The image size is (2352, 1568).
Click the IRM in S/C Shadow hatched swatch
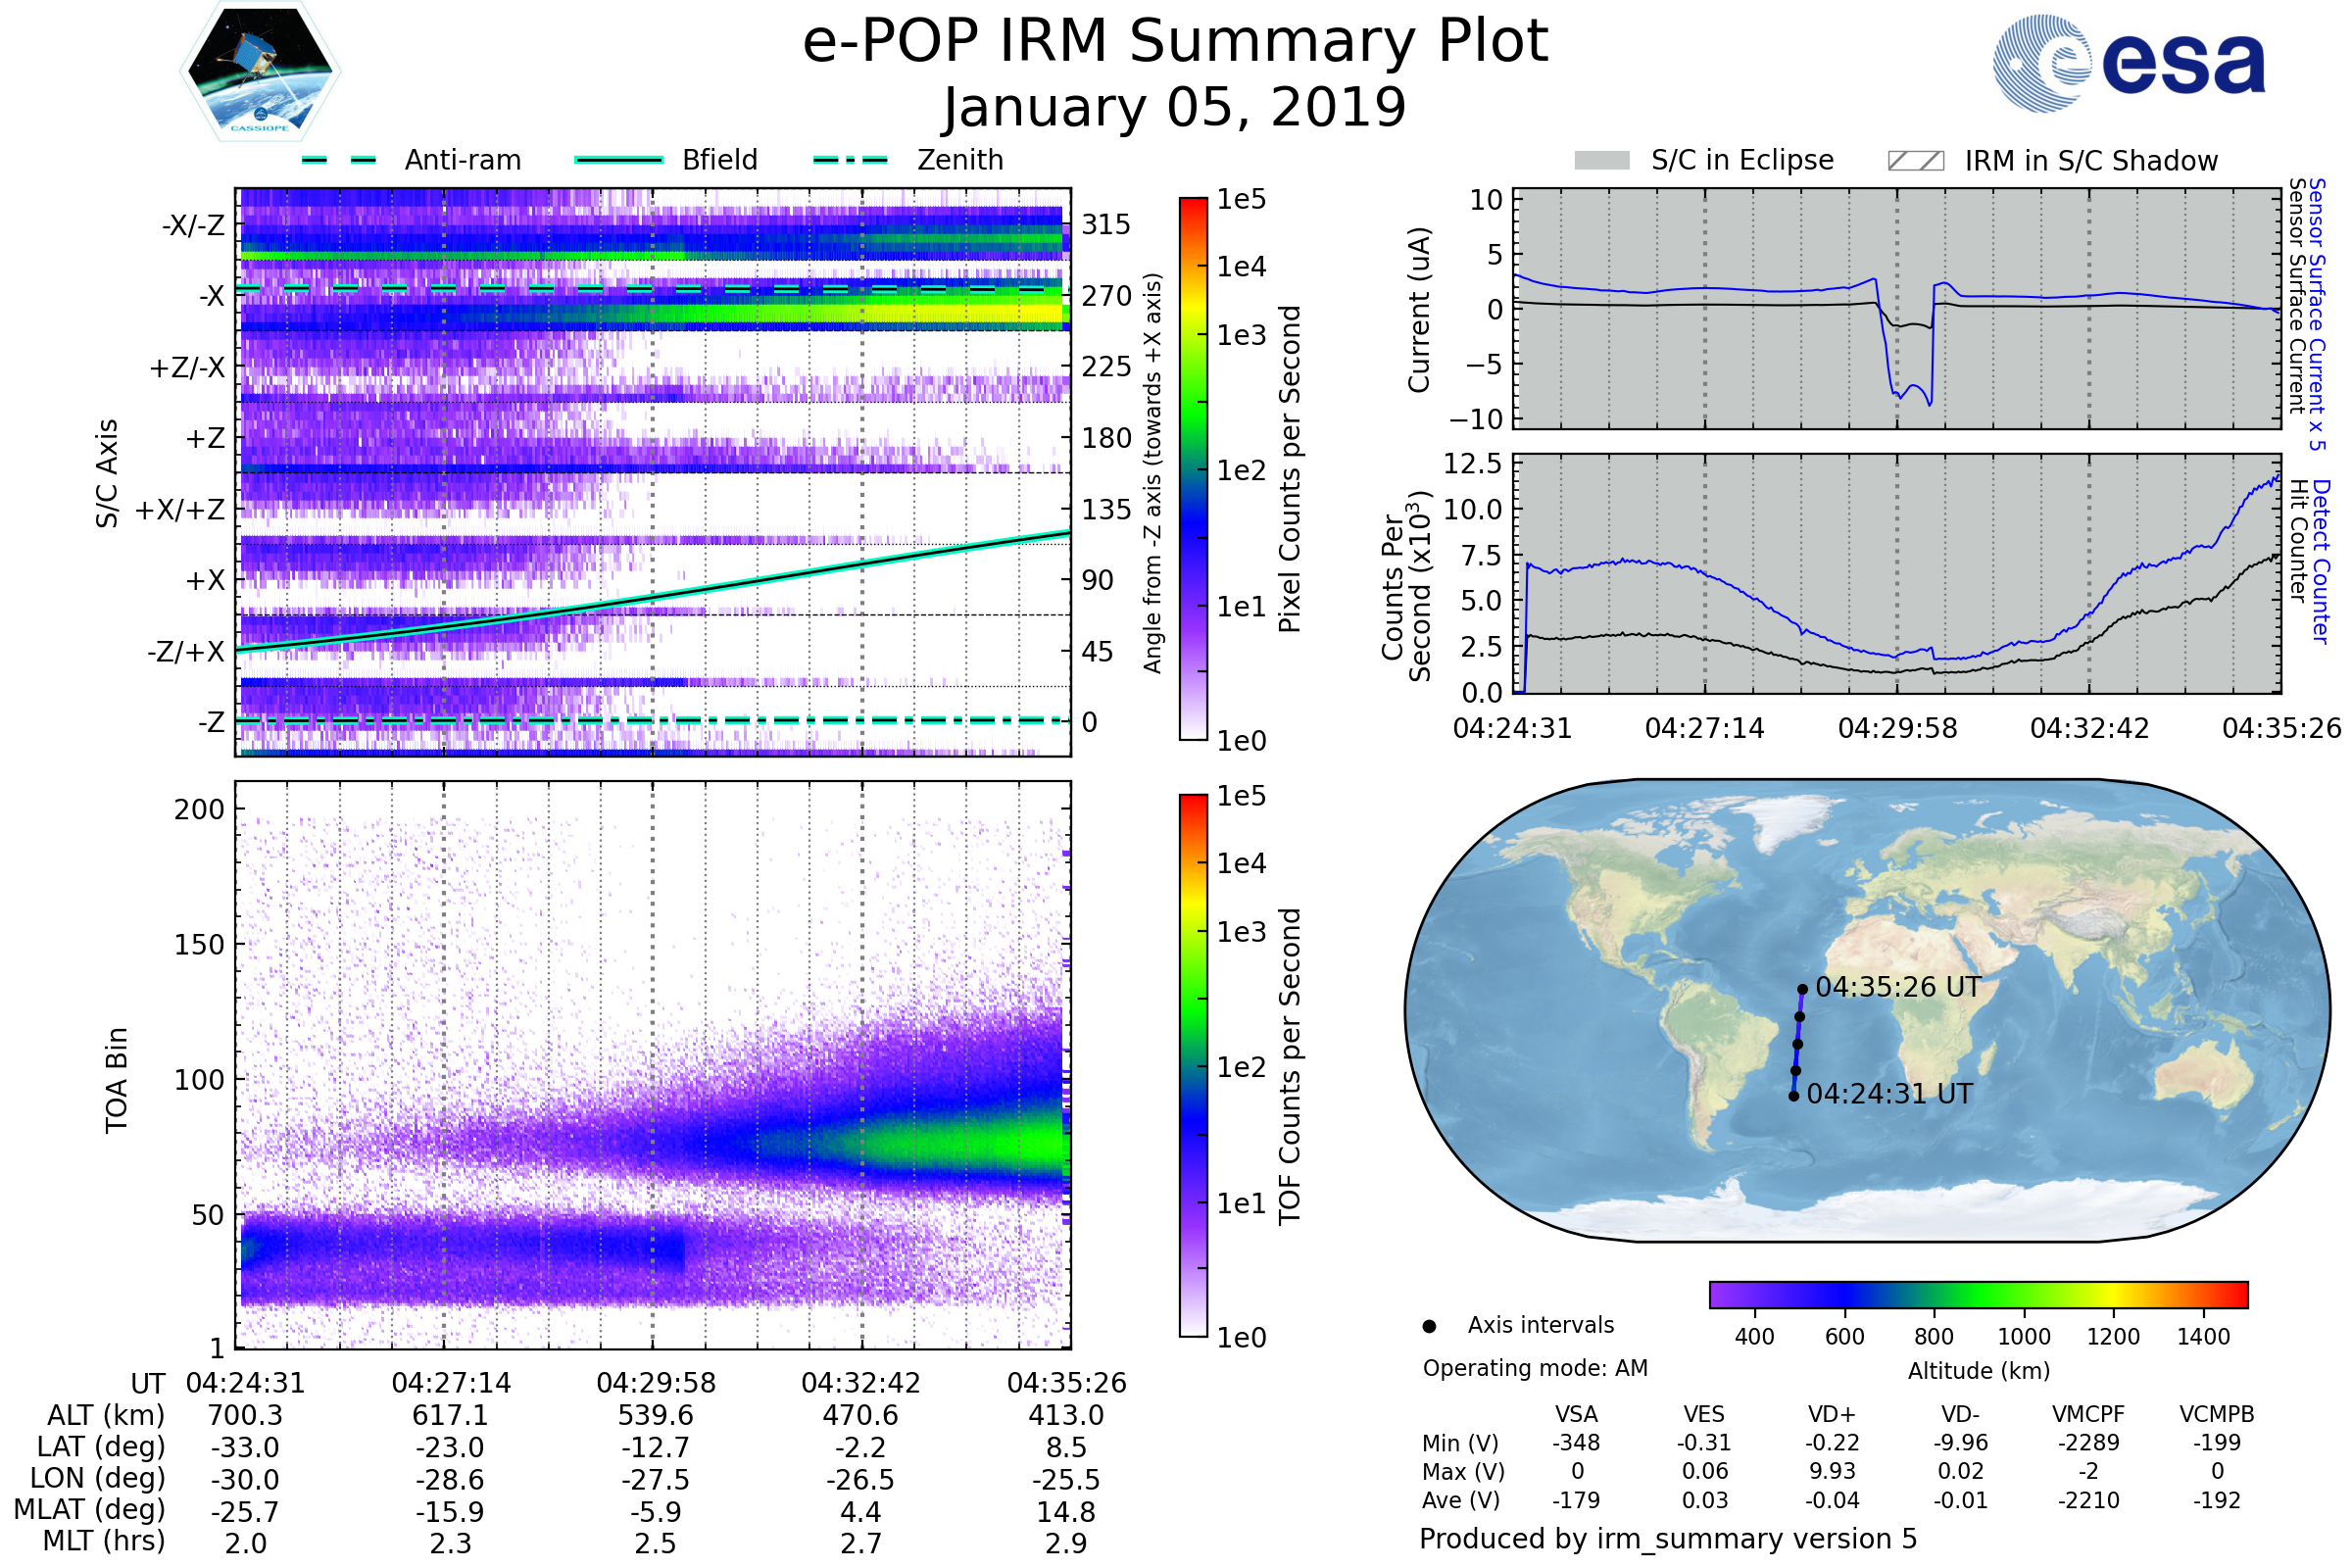click(x=1915, y=161)
